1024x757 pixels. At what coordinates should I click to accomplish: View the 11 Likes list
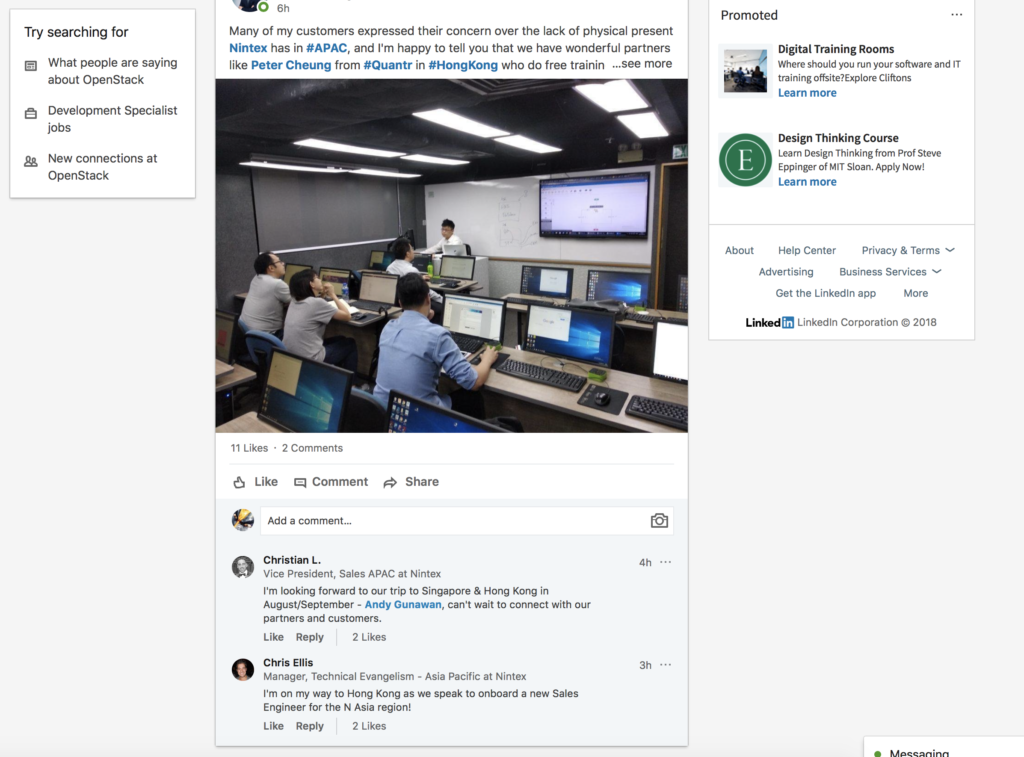click(249, 448)
